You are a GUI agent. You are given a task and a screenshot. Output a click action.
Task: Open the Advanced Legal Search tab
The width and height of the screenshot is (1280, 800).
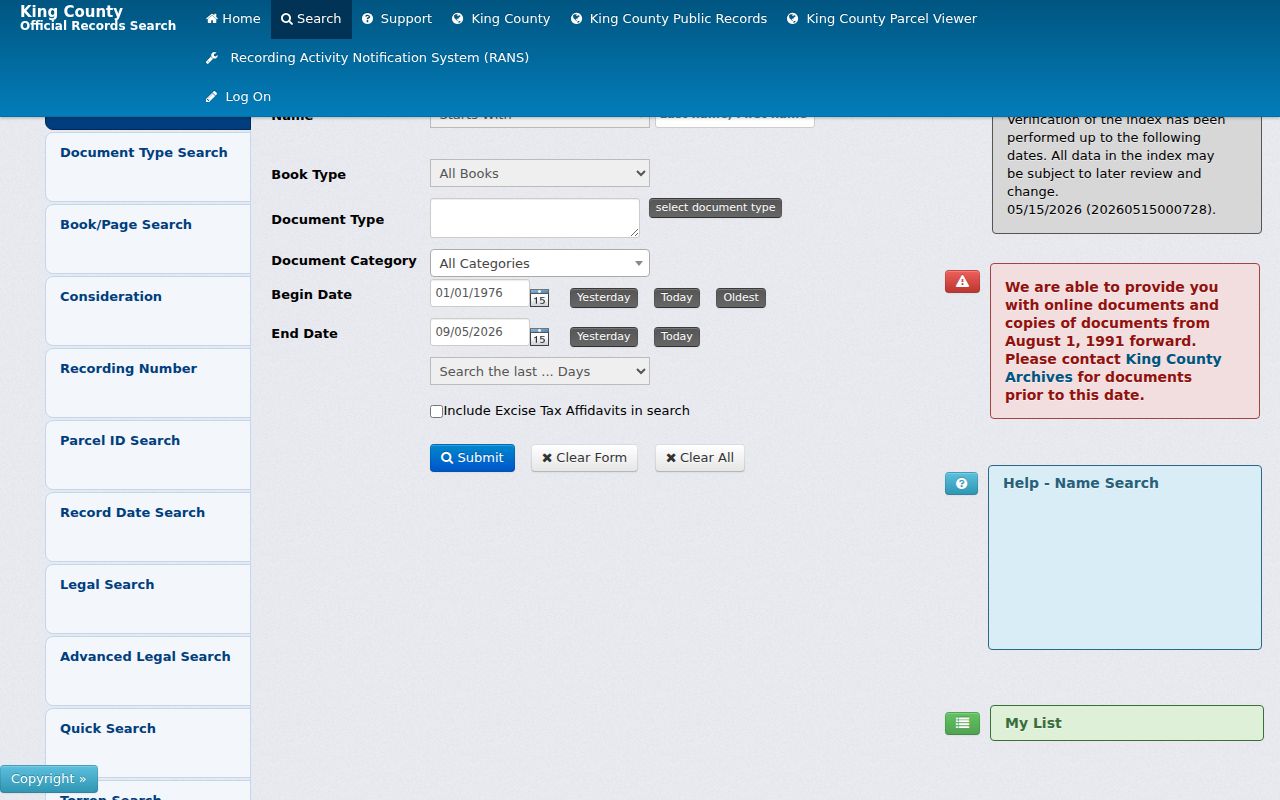tap(148, 671)
